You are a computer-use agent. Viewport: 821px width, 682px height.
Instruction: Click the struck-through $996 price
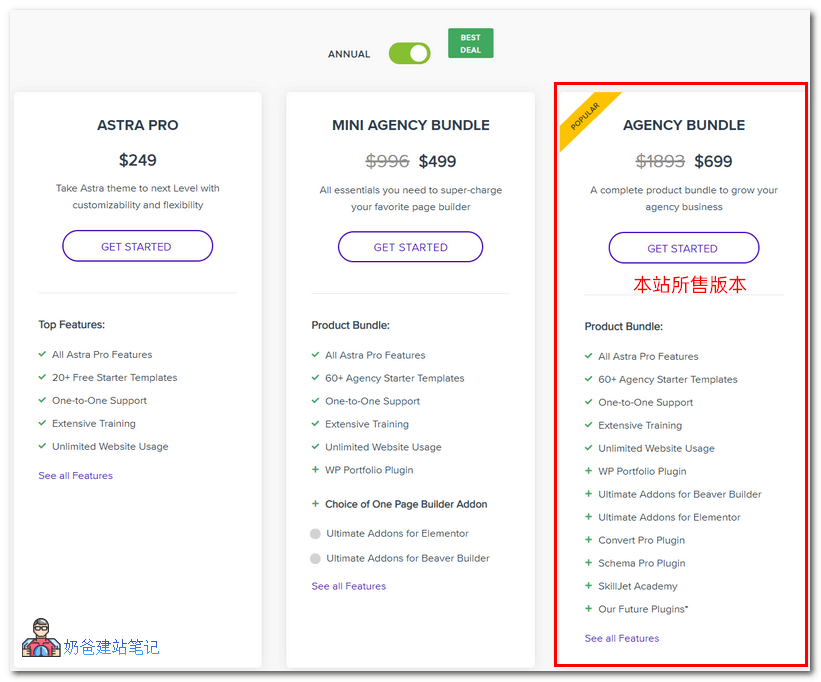pyautogui.click(x=387, y=161)
